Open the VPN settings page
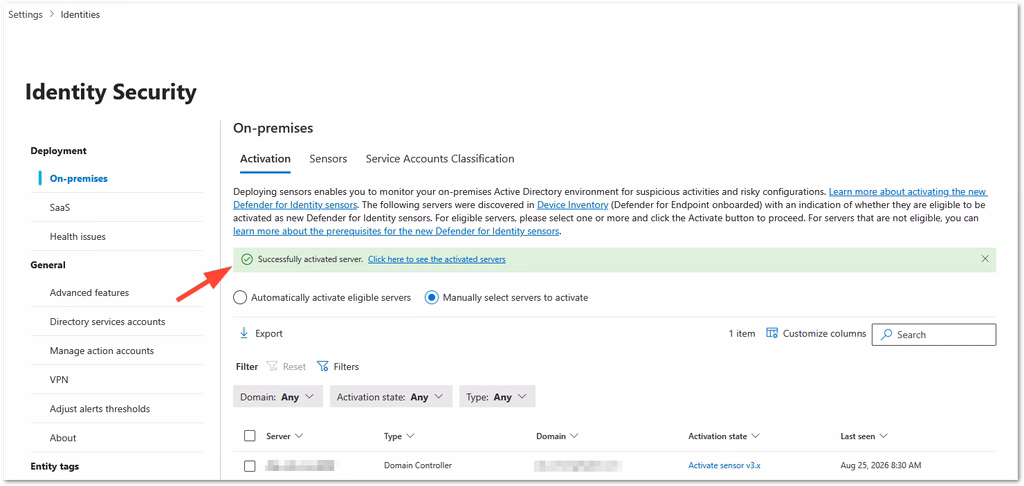This screenshot has height=486, width=1024. 59,380
